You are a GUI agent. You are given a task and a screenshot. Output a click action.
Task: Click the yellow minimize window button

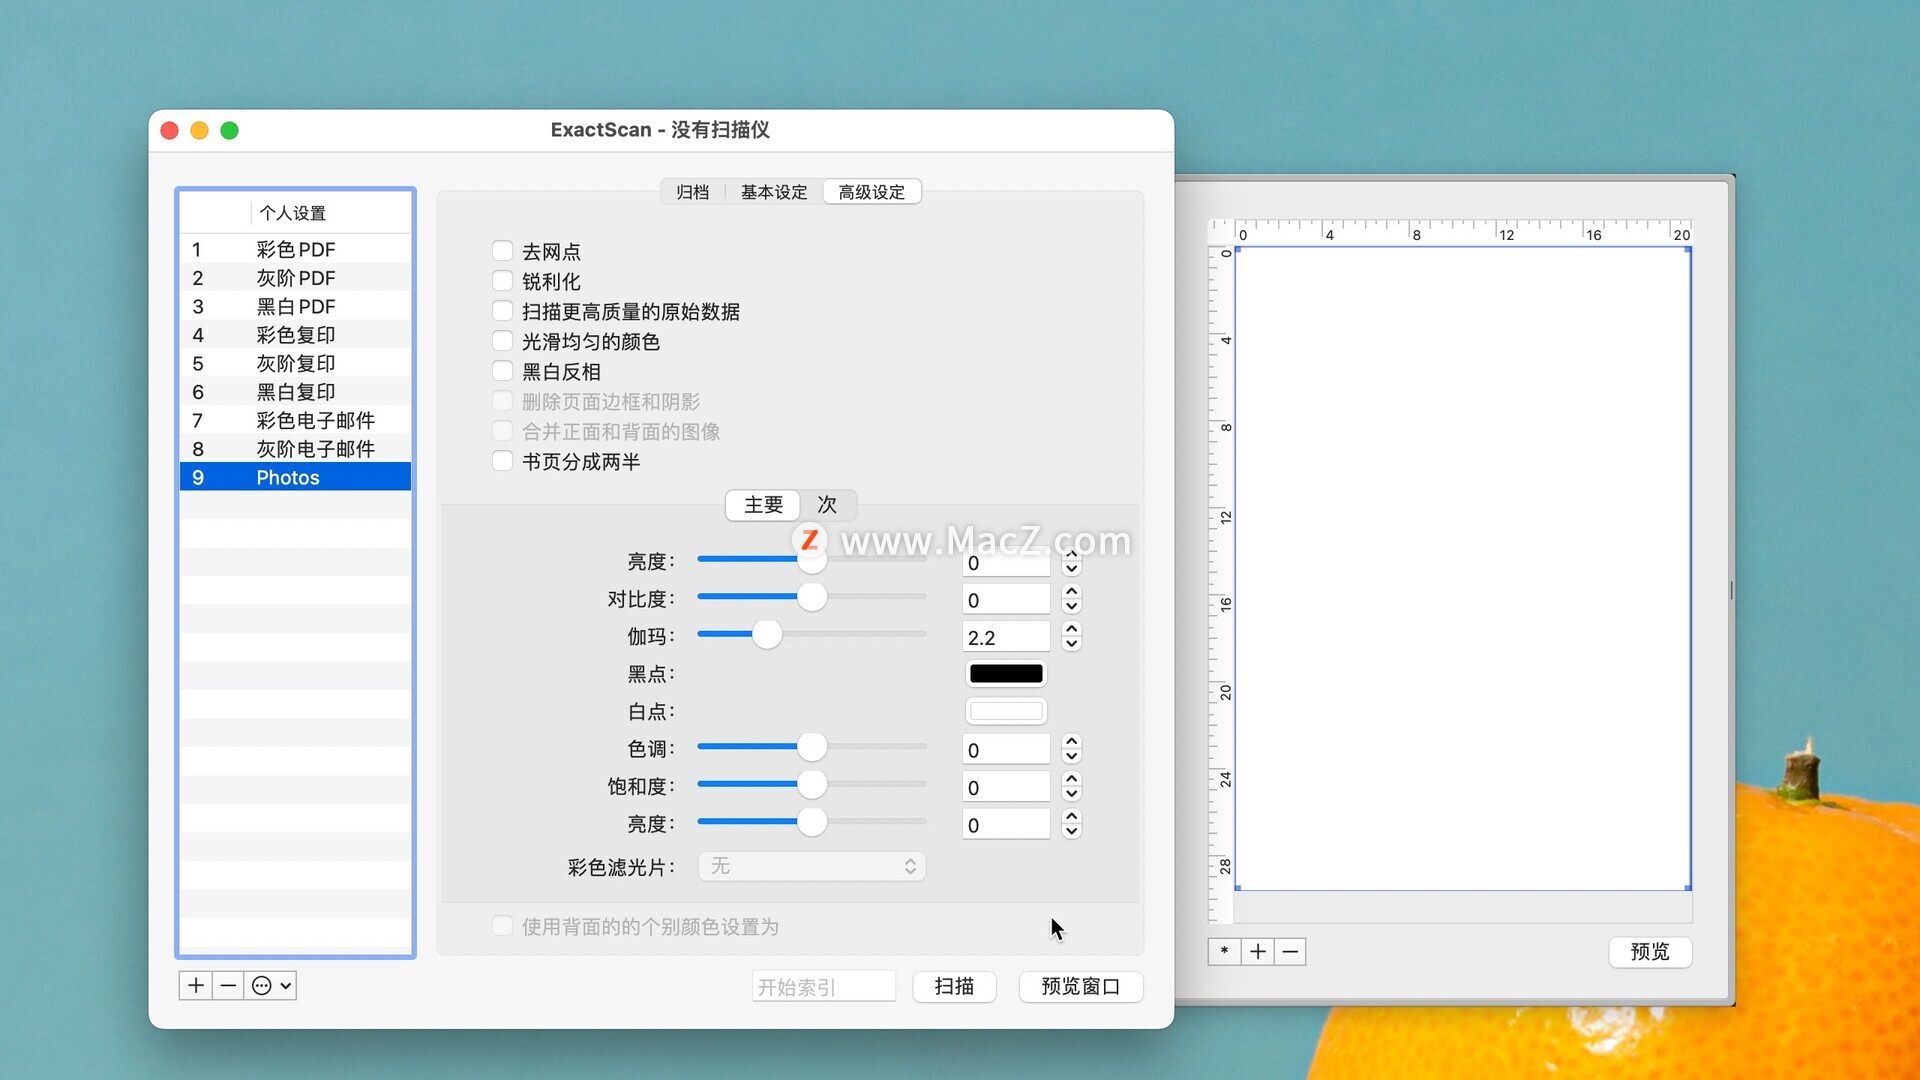[x=199, y=131]
